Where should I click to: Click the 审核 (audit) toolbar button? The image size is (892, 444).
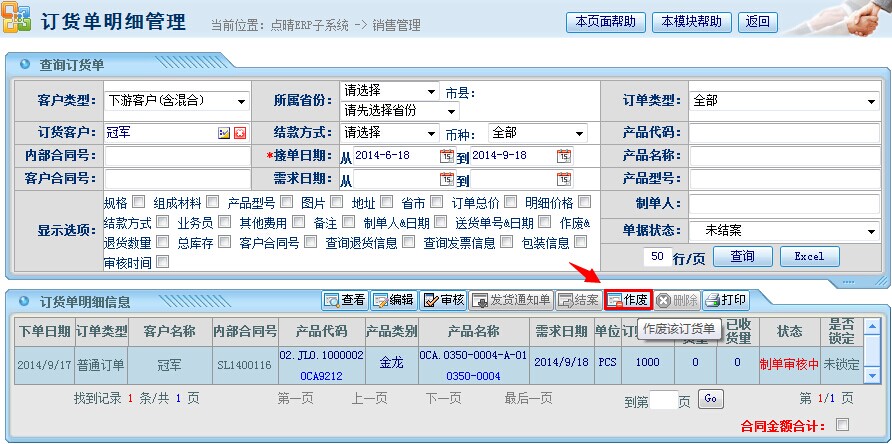pos(443,299)
